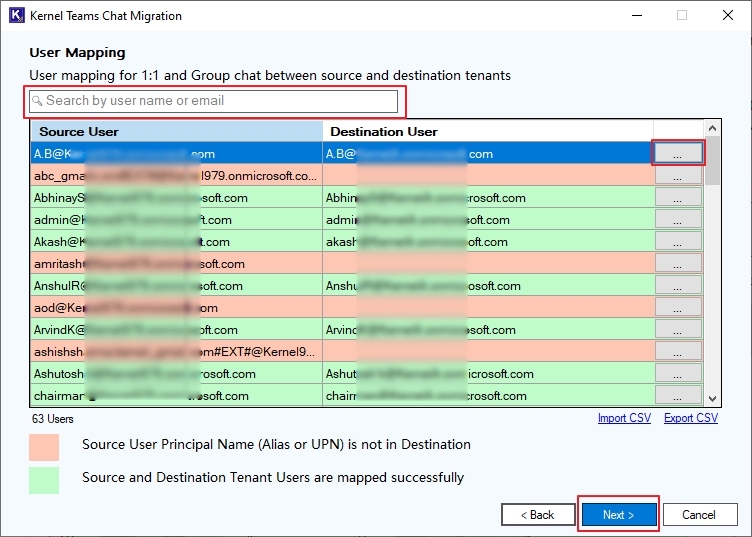Click destination user akash cell
The width and height of the screenshot is (752, 537).
point(488,242)
